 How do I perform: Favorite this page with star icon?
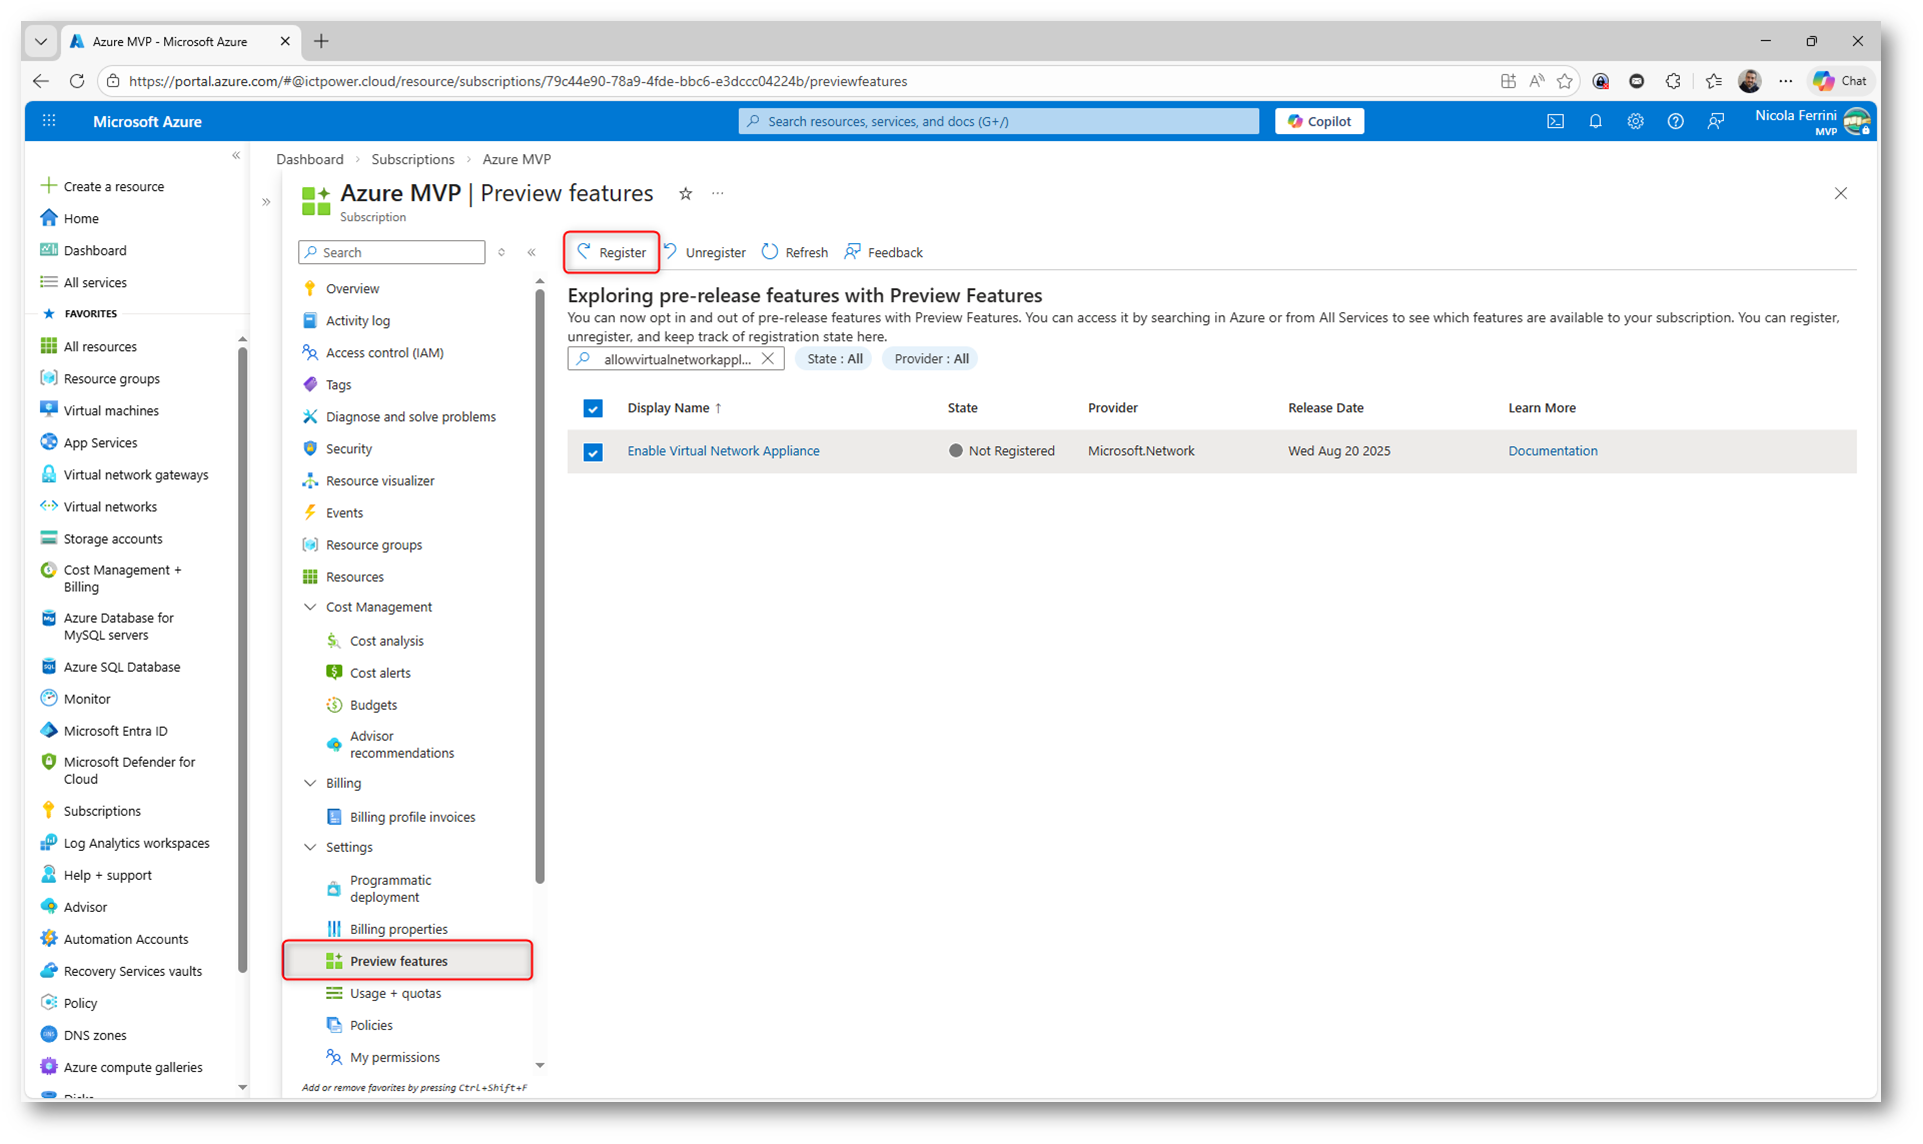pyautogui.click(x=685, y=194)
